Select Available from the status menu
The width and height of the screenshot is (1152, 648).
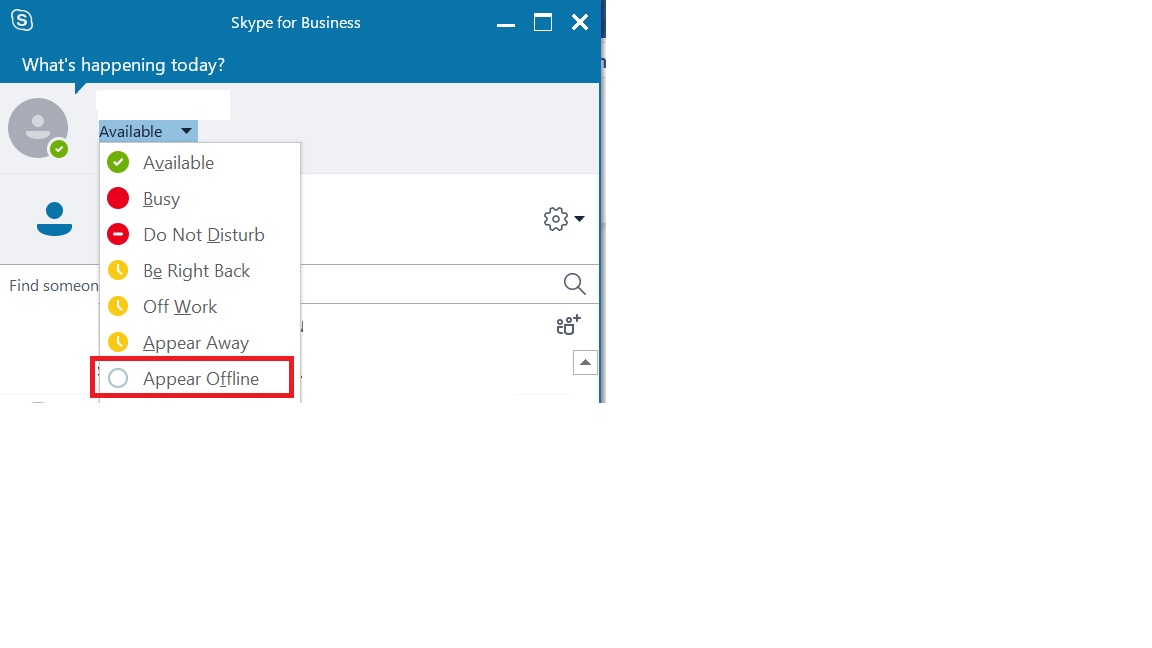(178, 162)
